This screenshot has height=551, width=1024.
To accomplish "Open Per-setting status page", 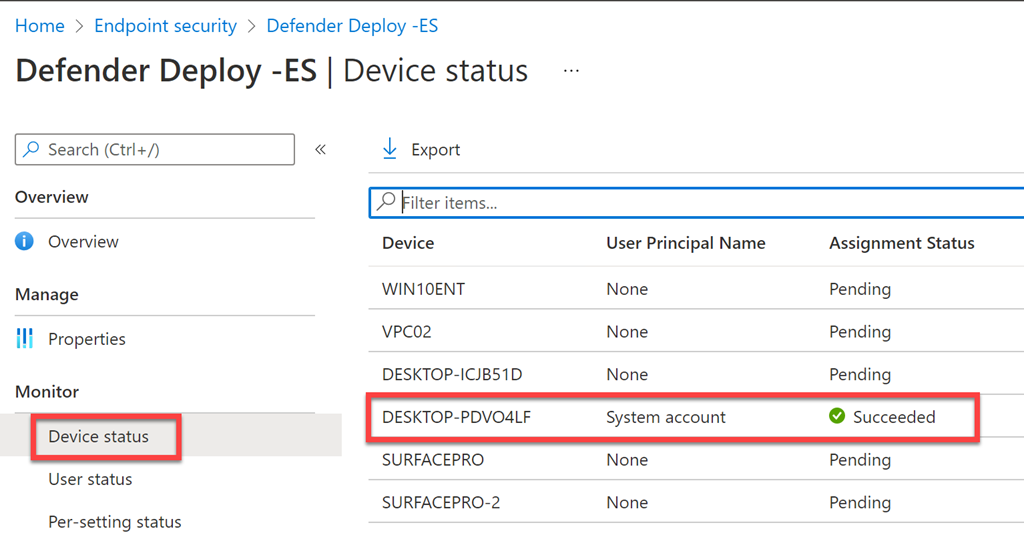I will 115,522.
